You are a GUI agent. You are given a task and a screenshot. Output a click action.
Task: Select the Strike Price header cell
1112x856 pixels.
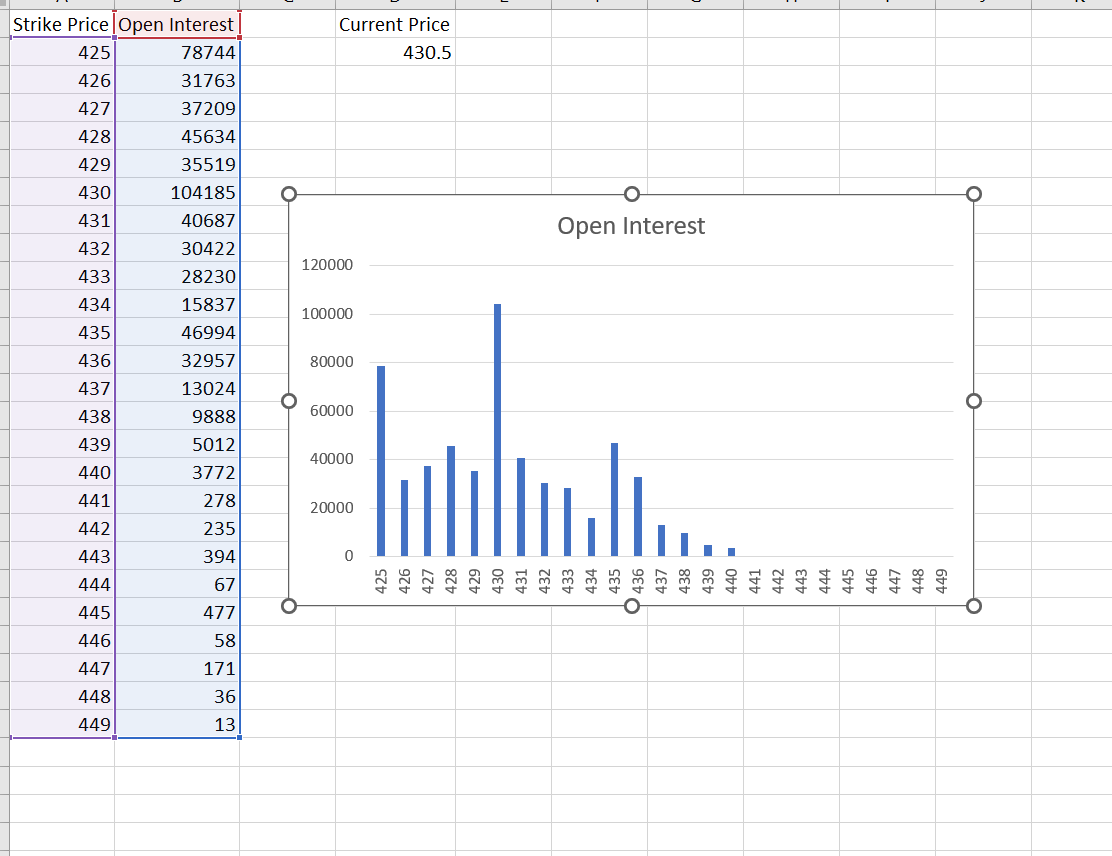point(60,24)
